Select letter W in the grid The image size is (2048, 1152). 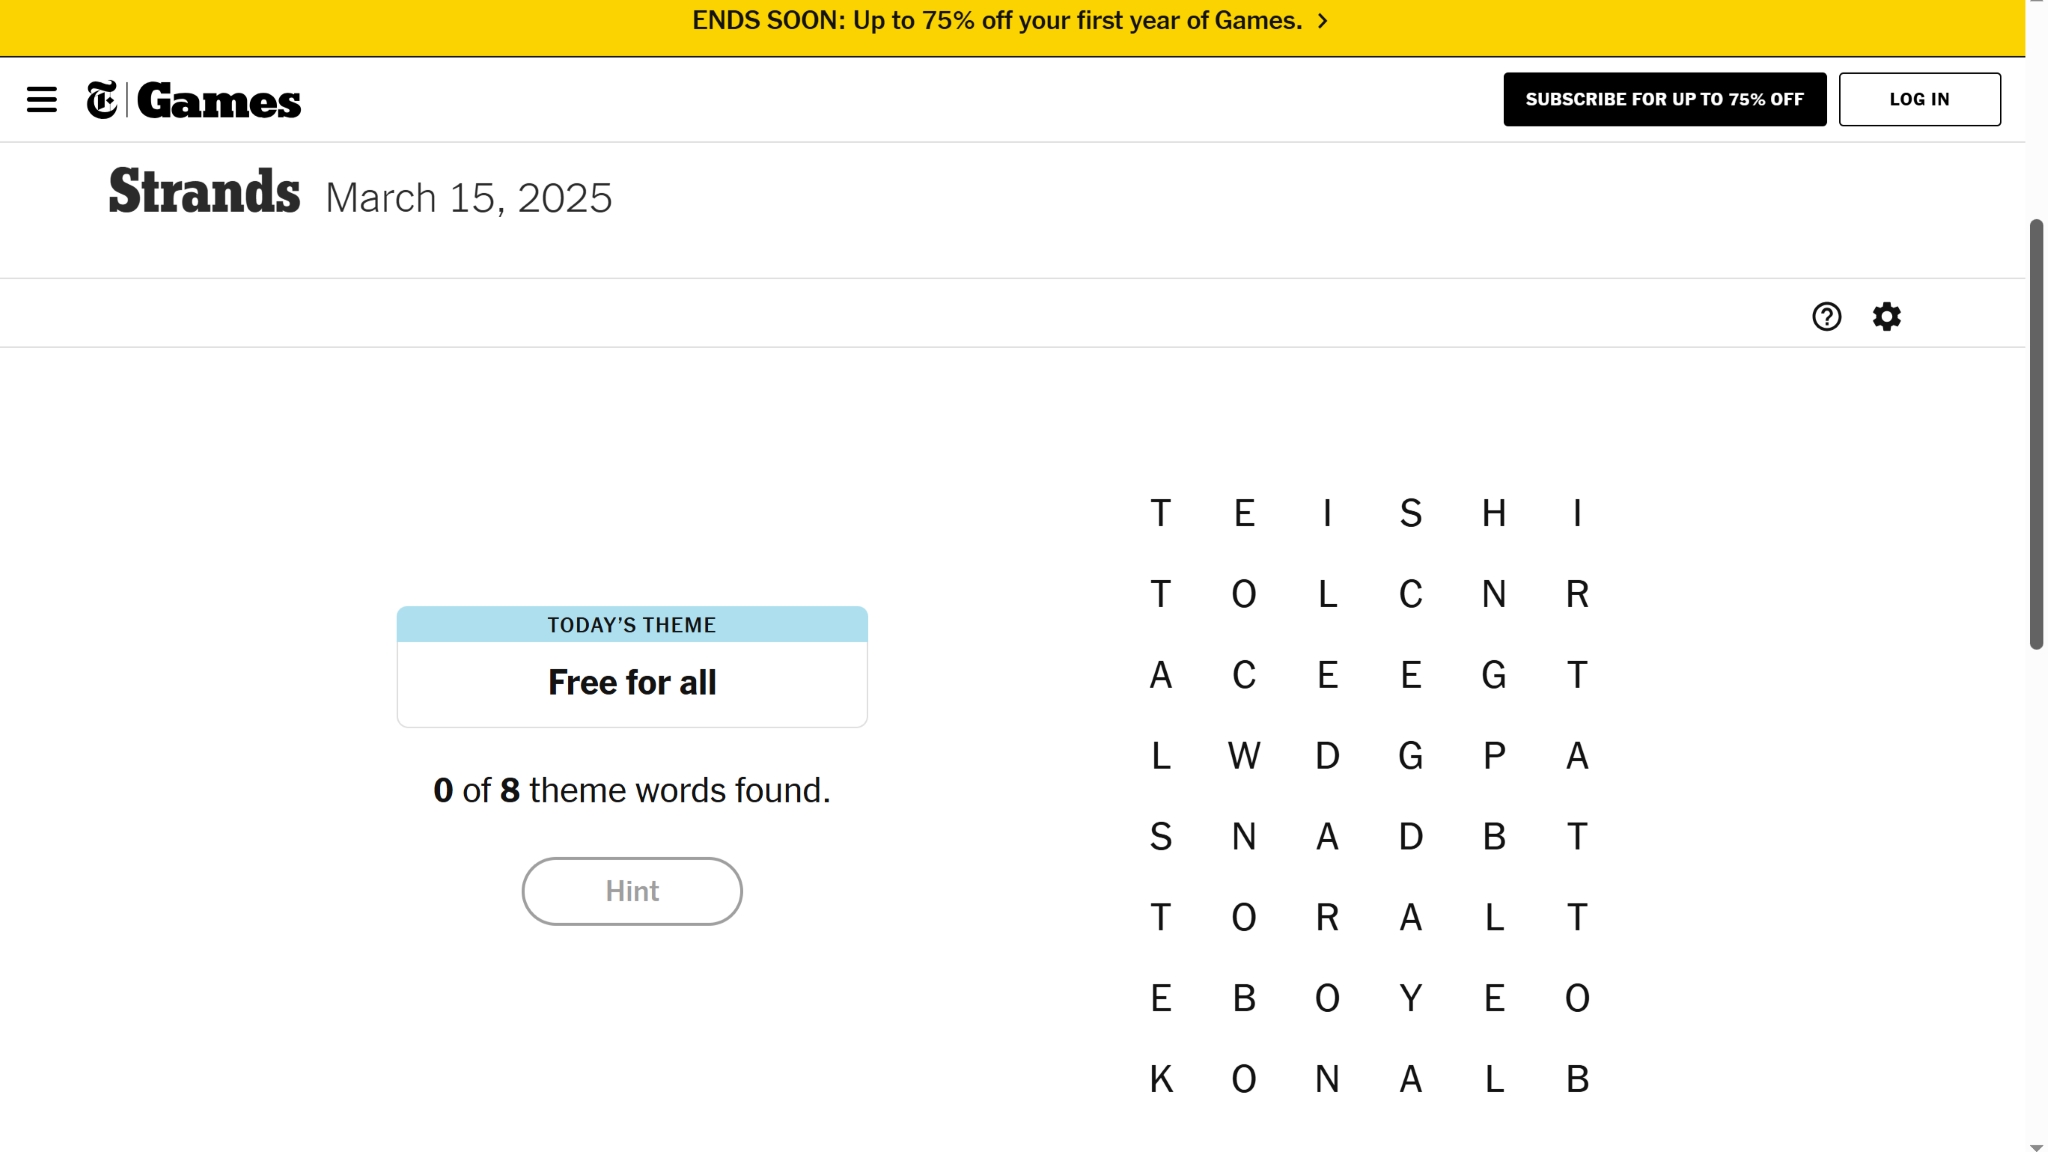click(1244, 756)
